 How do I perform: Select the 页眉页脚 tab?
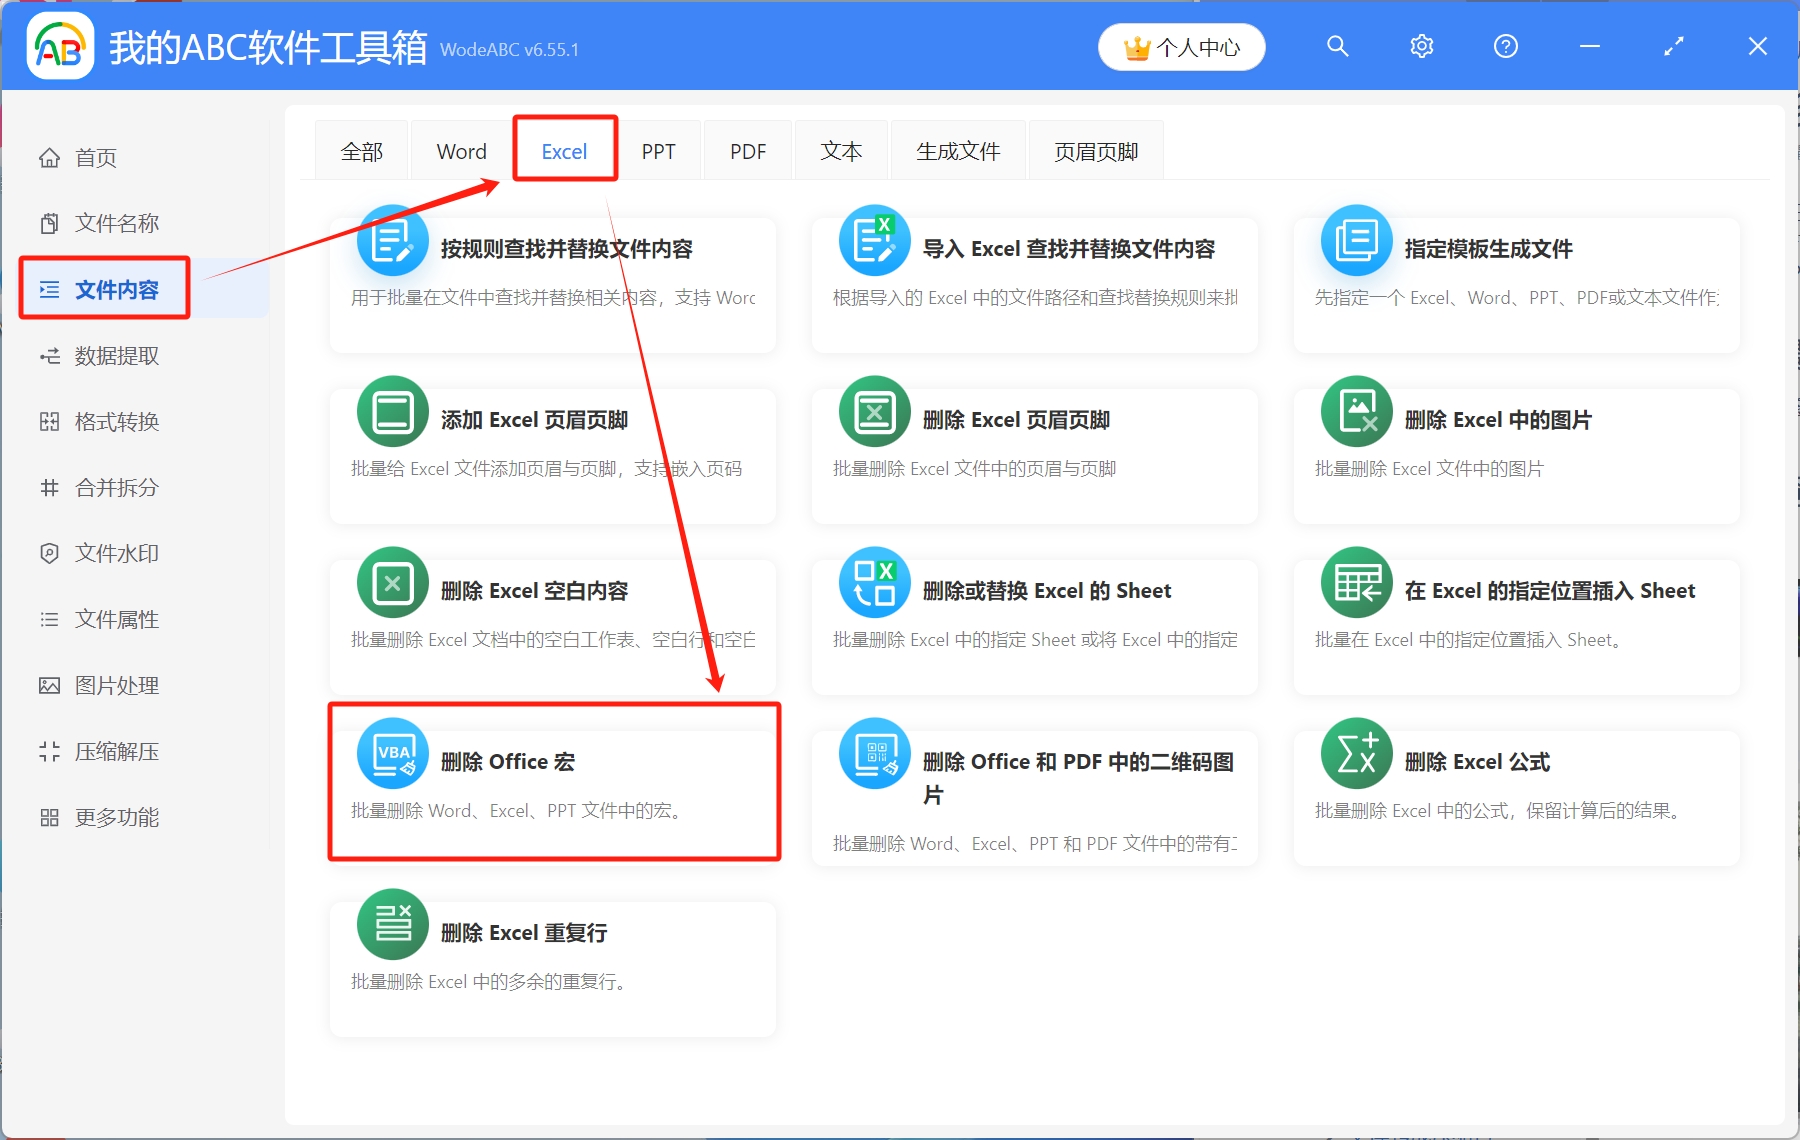click(x=1095, y=151)
